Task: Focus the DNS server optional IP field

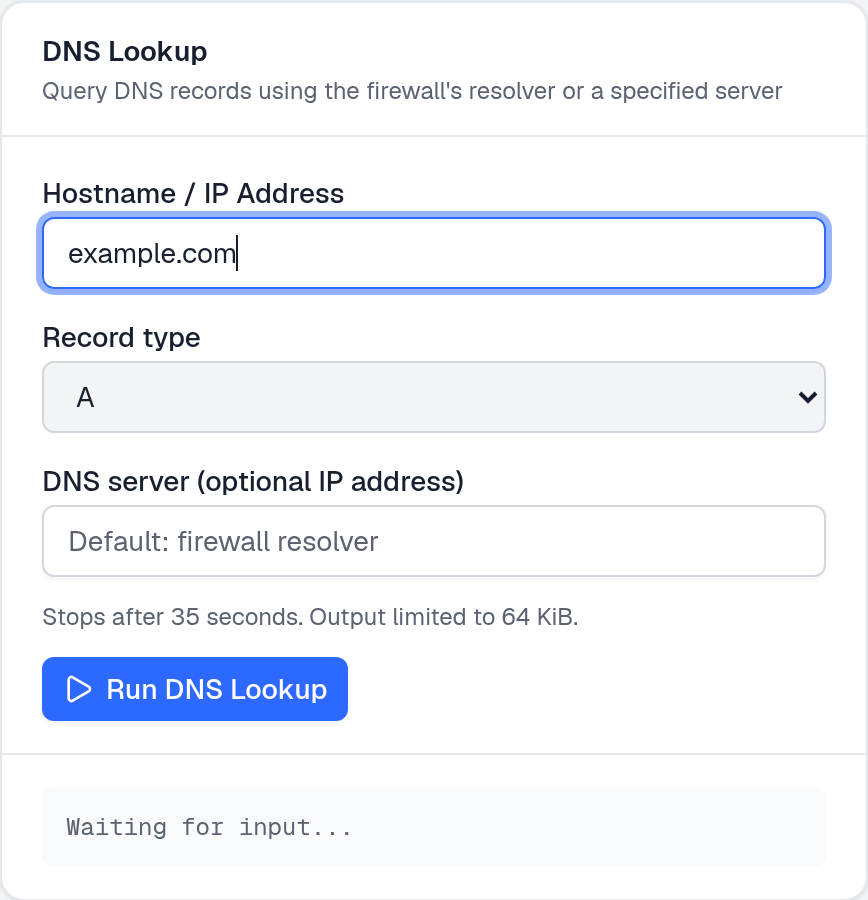Action: tap(434, 541)
